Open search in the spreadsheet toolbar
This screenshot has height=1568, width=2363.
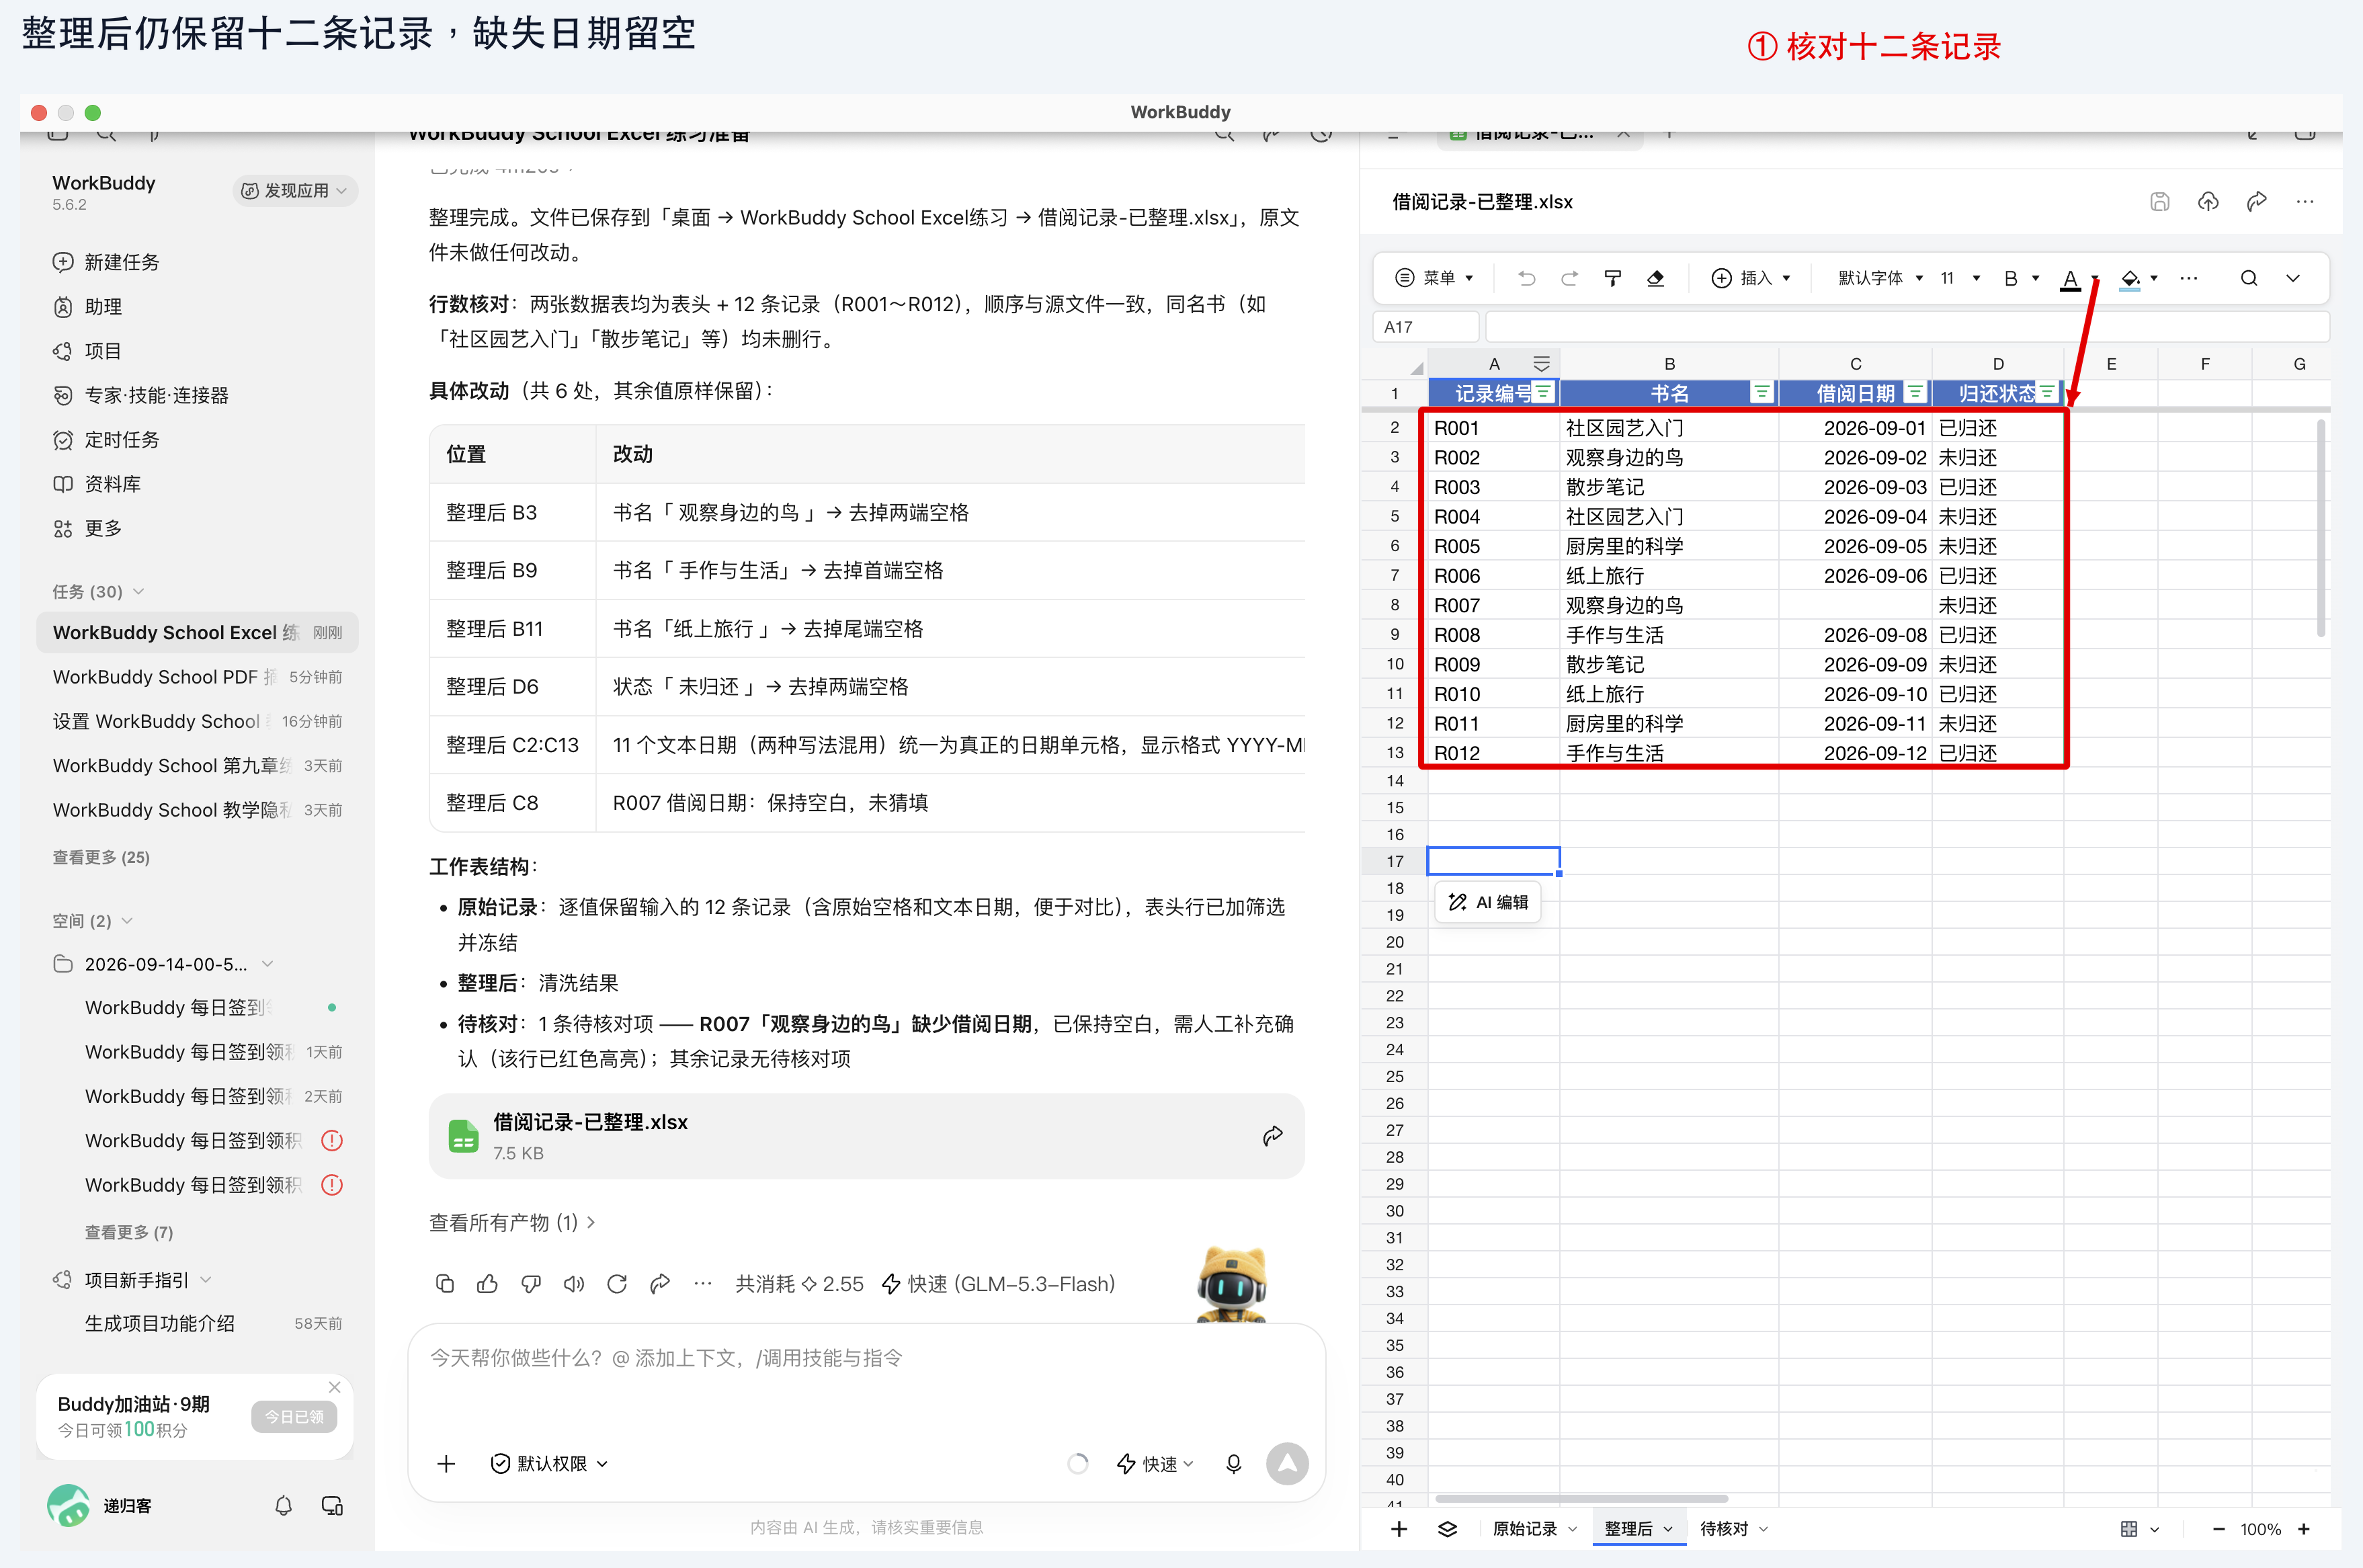[2249, 278]
